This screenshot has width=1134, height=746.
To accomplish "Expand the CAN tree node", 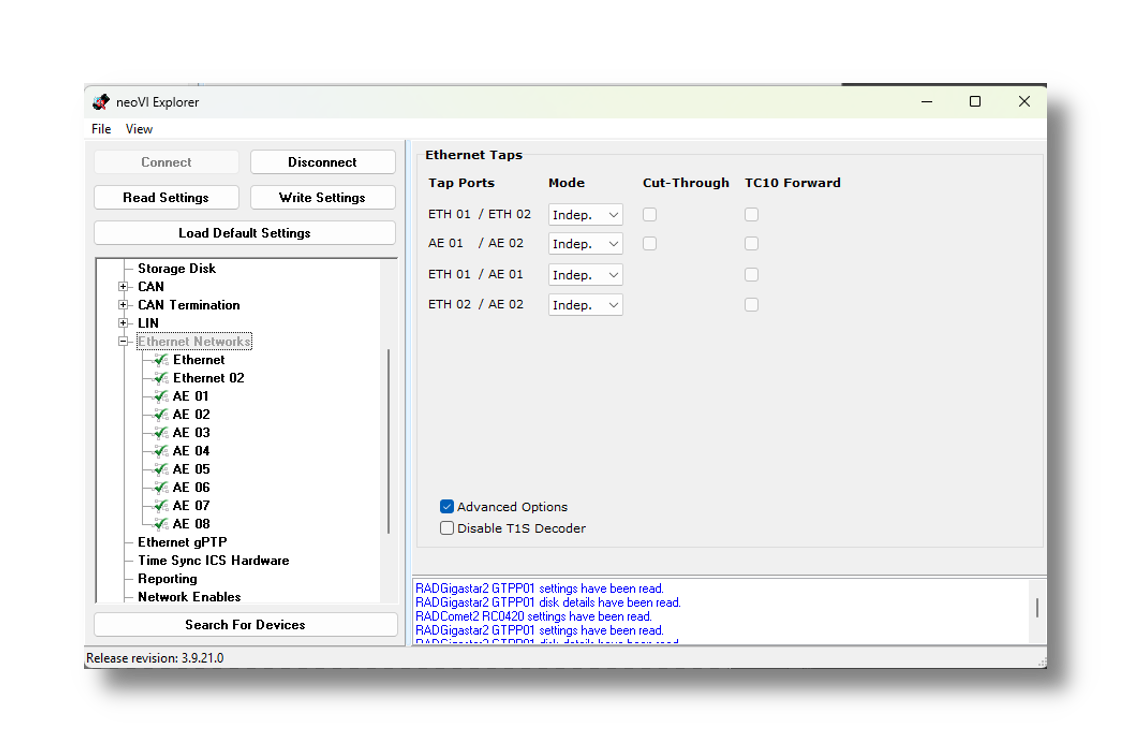I will tap(123, 286).
